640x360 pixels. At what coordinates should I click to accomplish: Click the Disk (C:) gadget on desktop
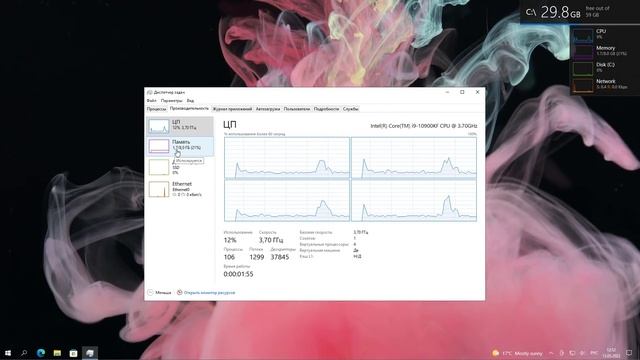(x=605, y=68)
